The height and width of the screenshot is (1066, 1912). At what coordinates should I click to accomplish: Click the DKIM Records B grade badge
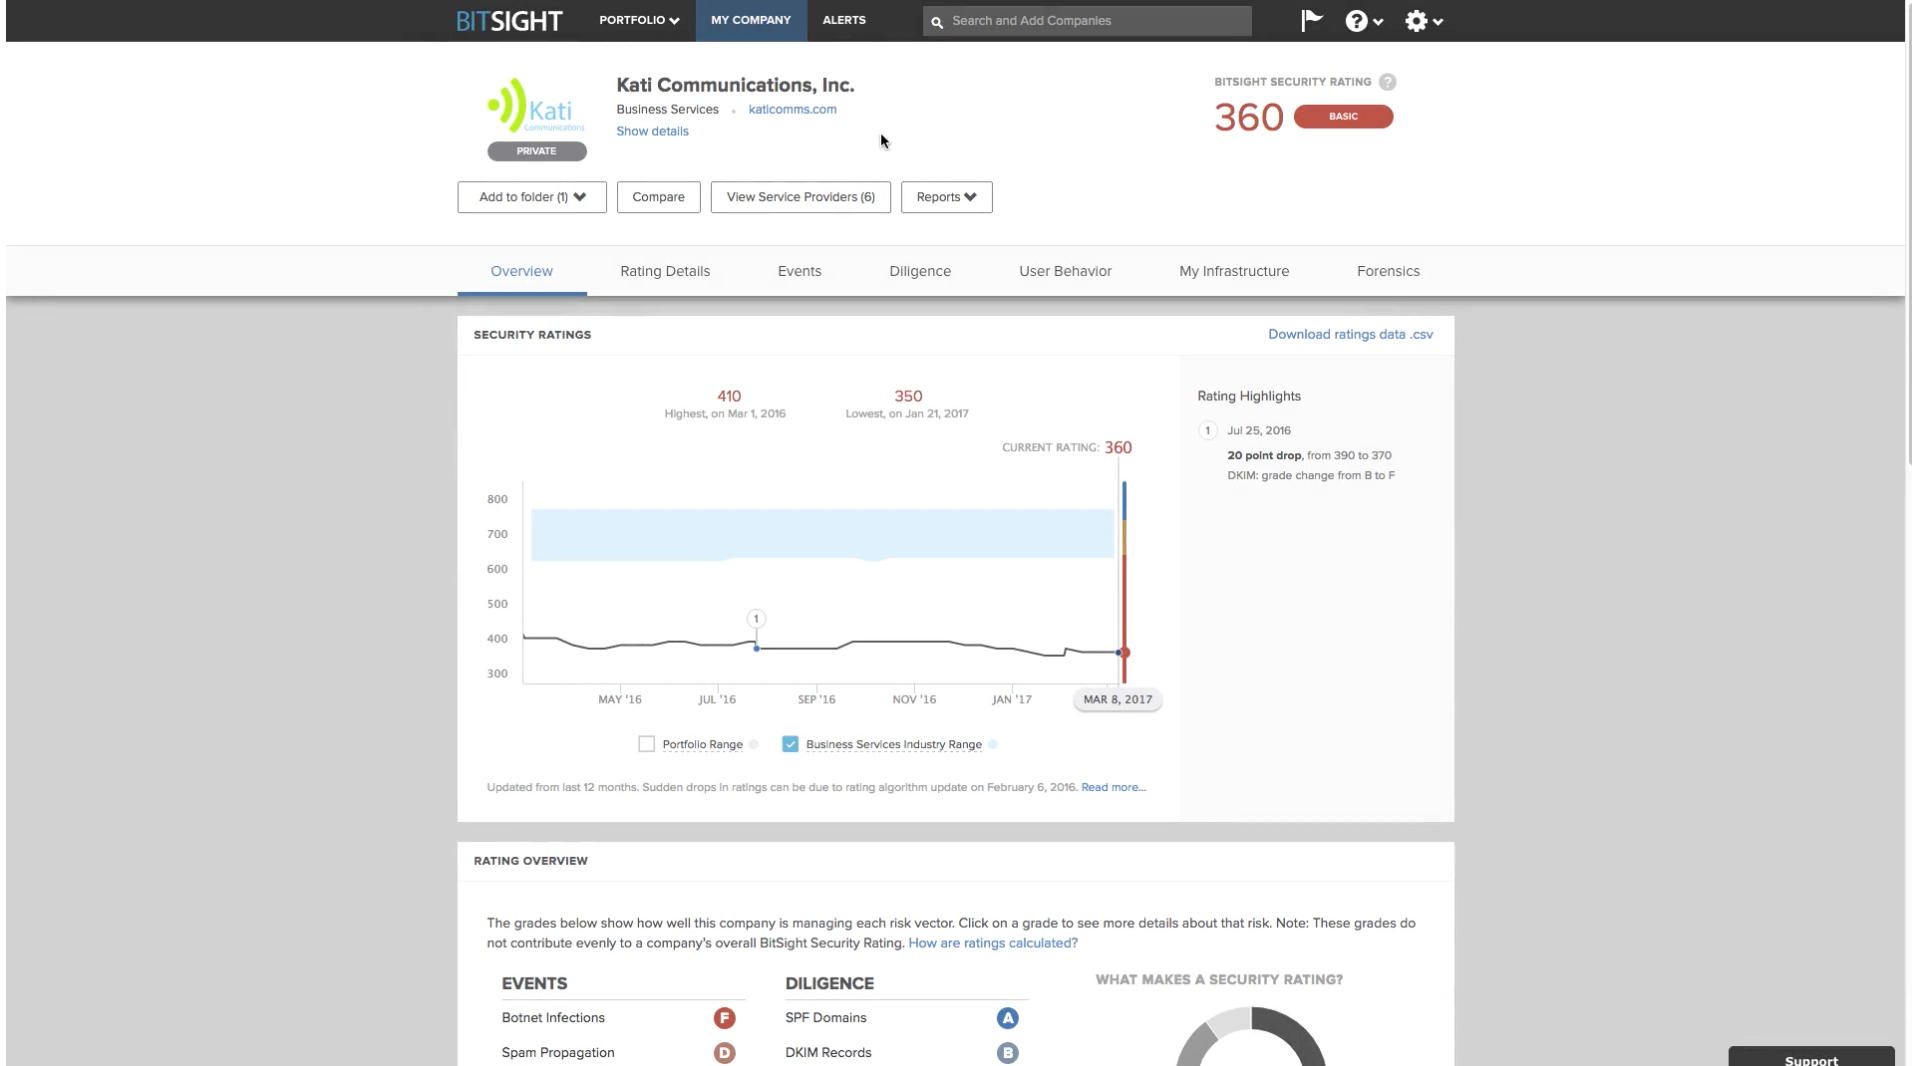click(1007, 1053)
